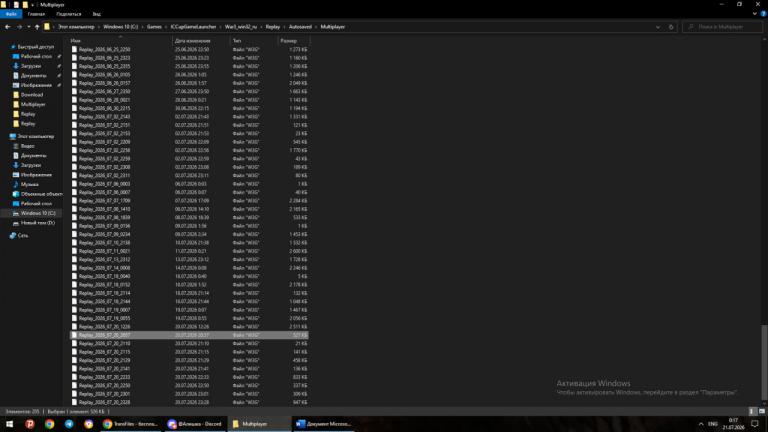Click the search box for Multiplayer
Viewport: 768px width, 432px height.
(x=723, y=27)
